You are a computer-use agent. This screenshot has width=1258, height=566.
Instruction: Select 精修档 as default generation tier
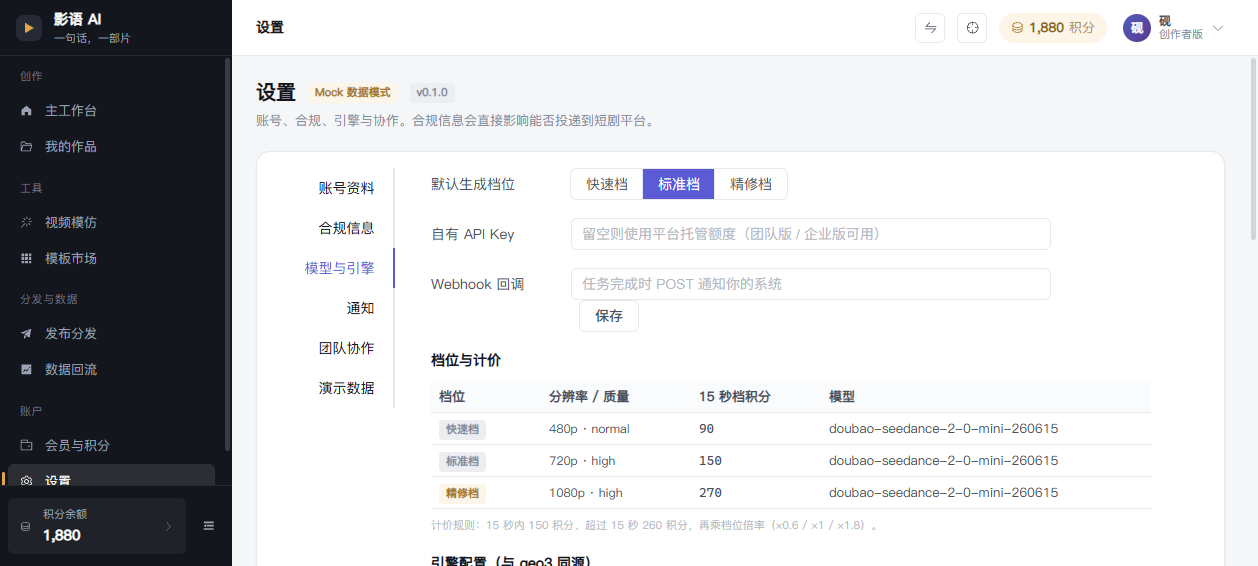tap(751, 184)
